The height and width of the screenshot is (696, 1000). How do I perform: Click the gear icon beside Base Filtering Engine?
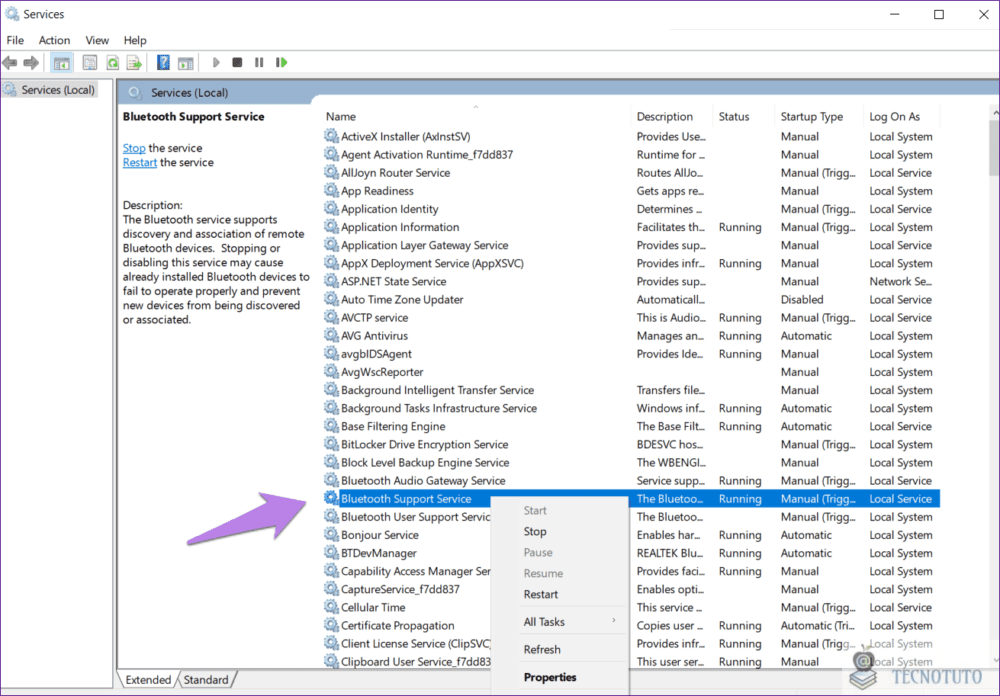point(330,426)
